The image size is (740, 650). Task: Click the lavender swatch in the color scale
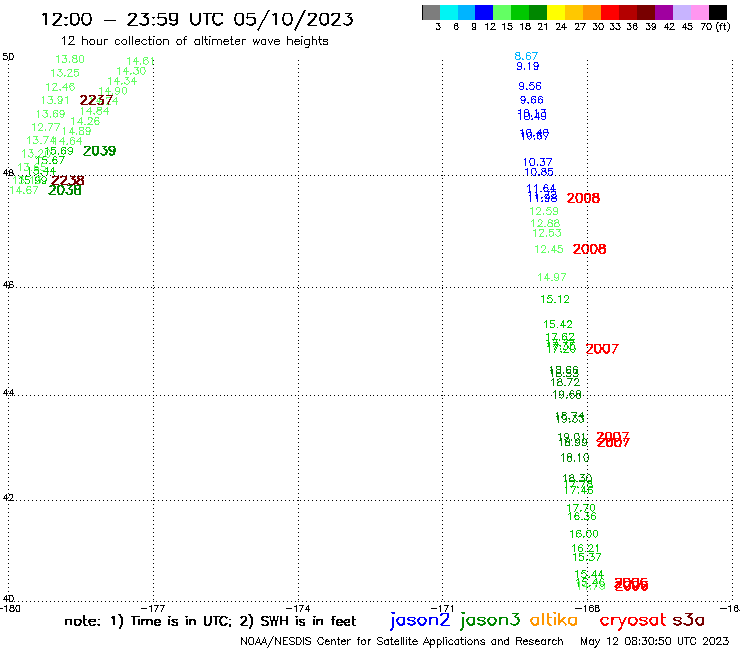click(681, 12)
